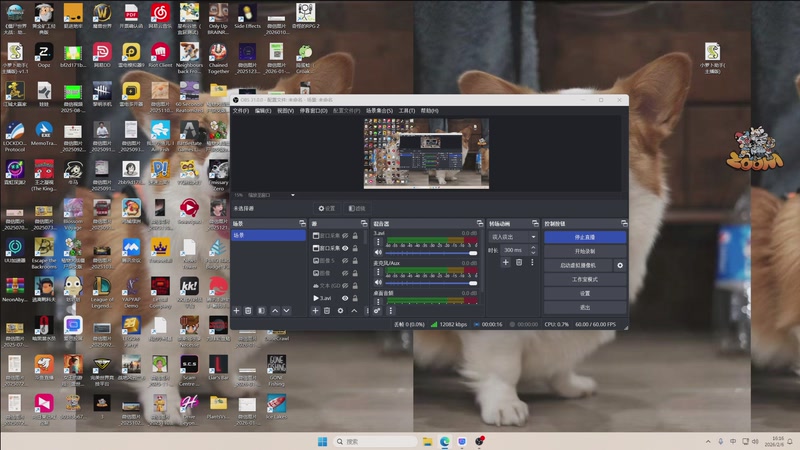Adjust the 麦克风/Aux volume slider
Viewport: 800px width, 450px height.
[x=431, y=283]
